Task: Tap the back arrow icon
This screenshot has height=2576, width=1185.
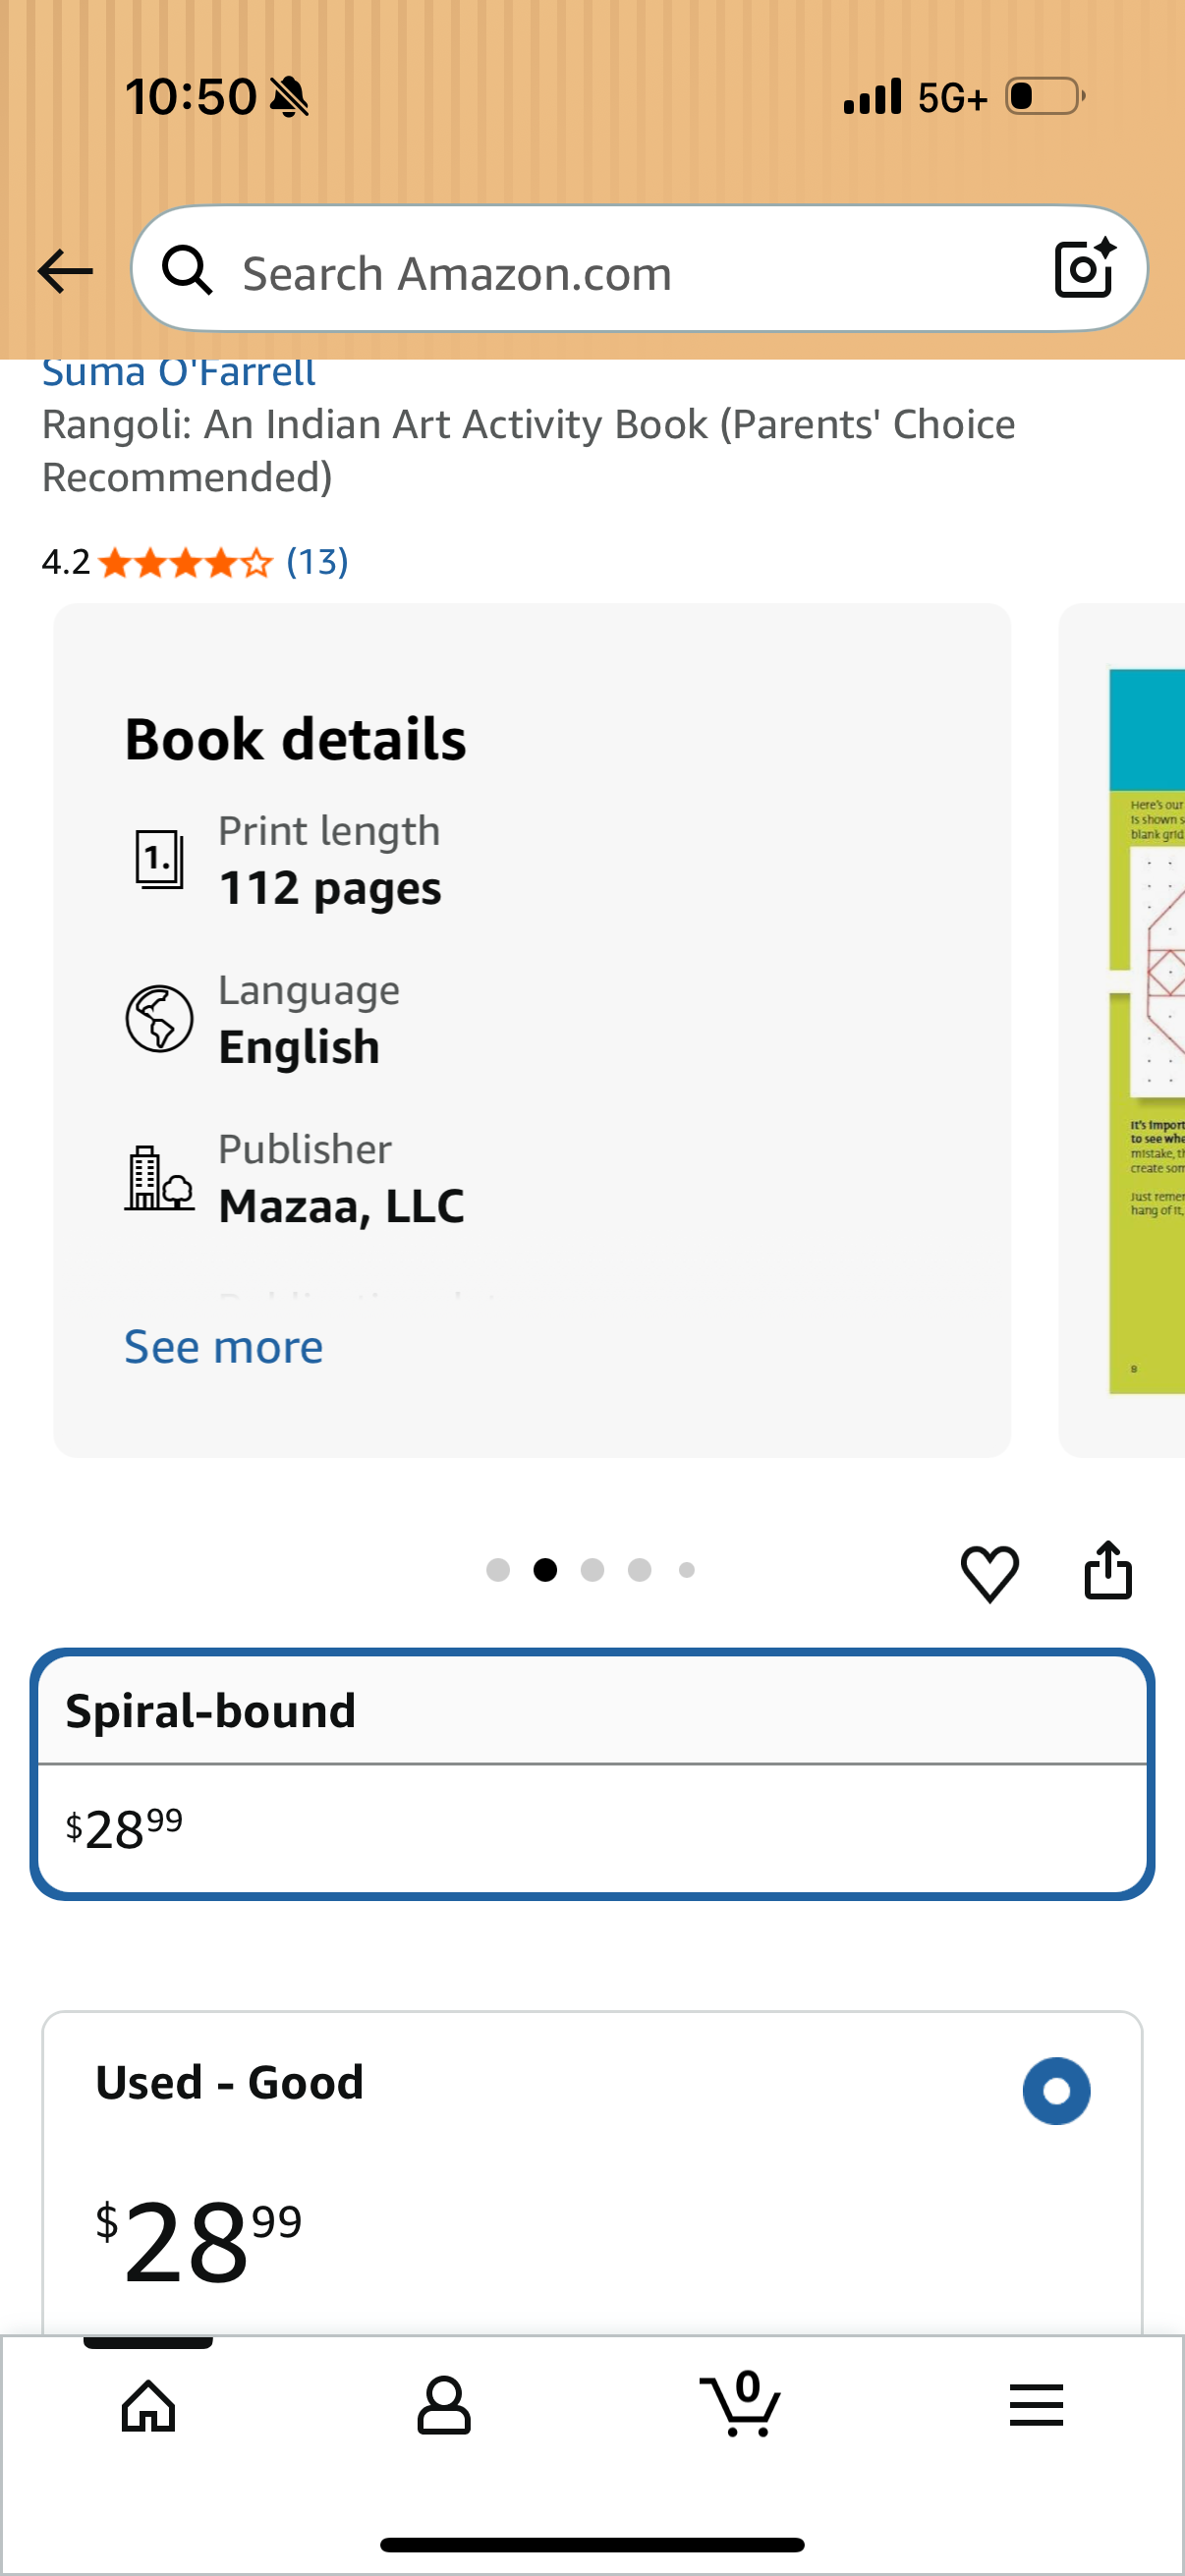Action: 65,271
